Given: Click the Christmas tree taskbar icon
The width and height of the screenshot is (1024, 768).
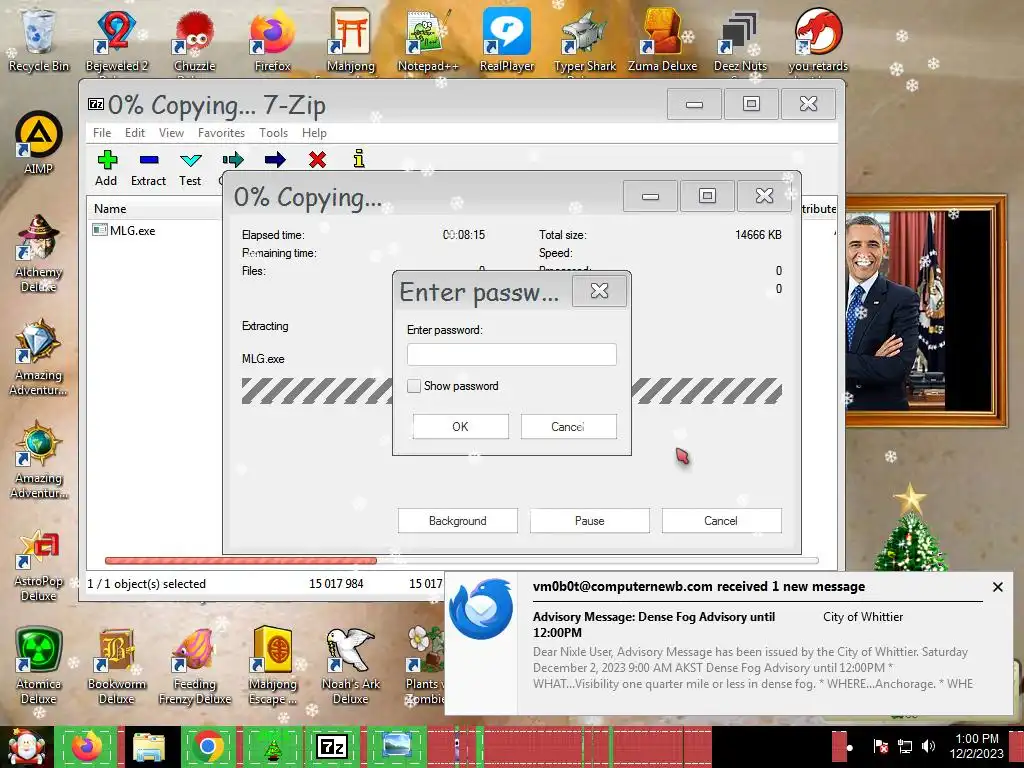Looking at the screenshot, I should pos(272,746).
